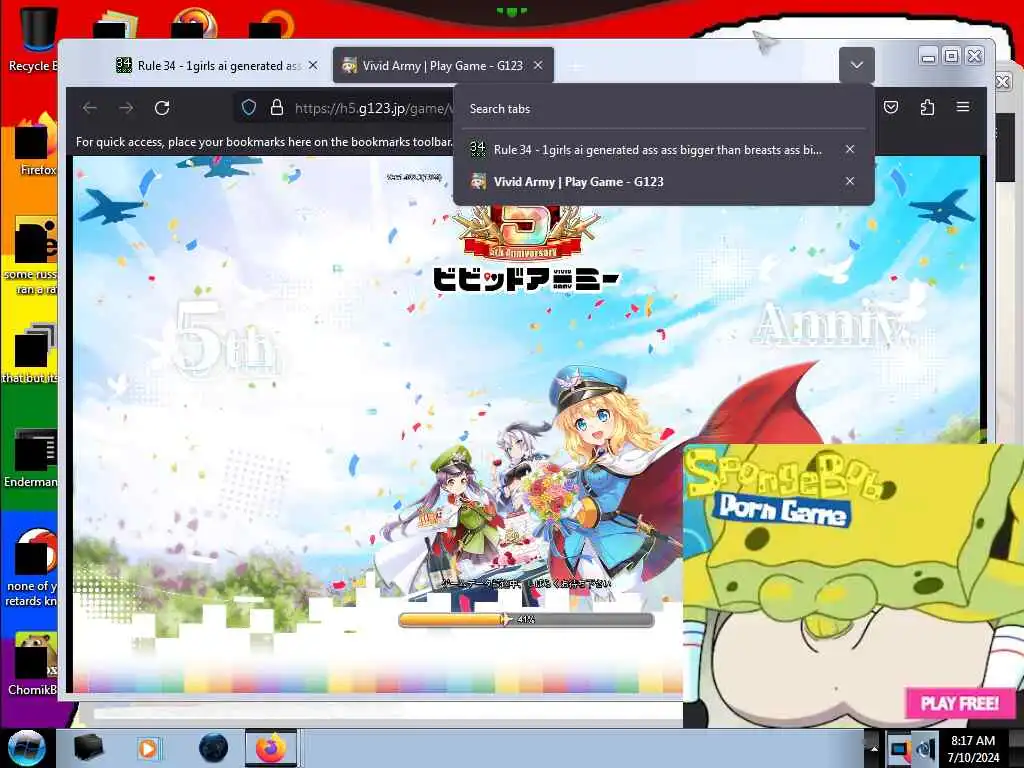The width and height of the screenshot is (1024, 768).
Task: Open the network tray icon
Action: coord(899,748)
